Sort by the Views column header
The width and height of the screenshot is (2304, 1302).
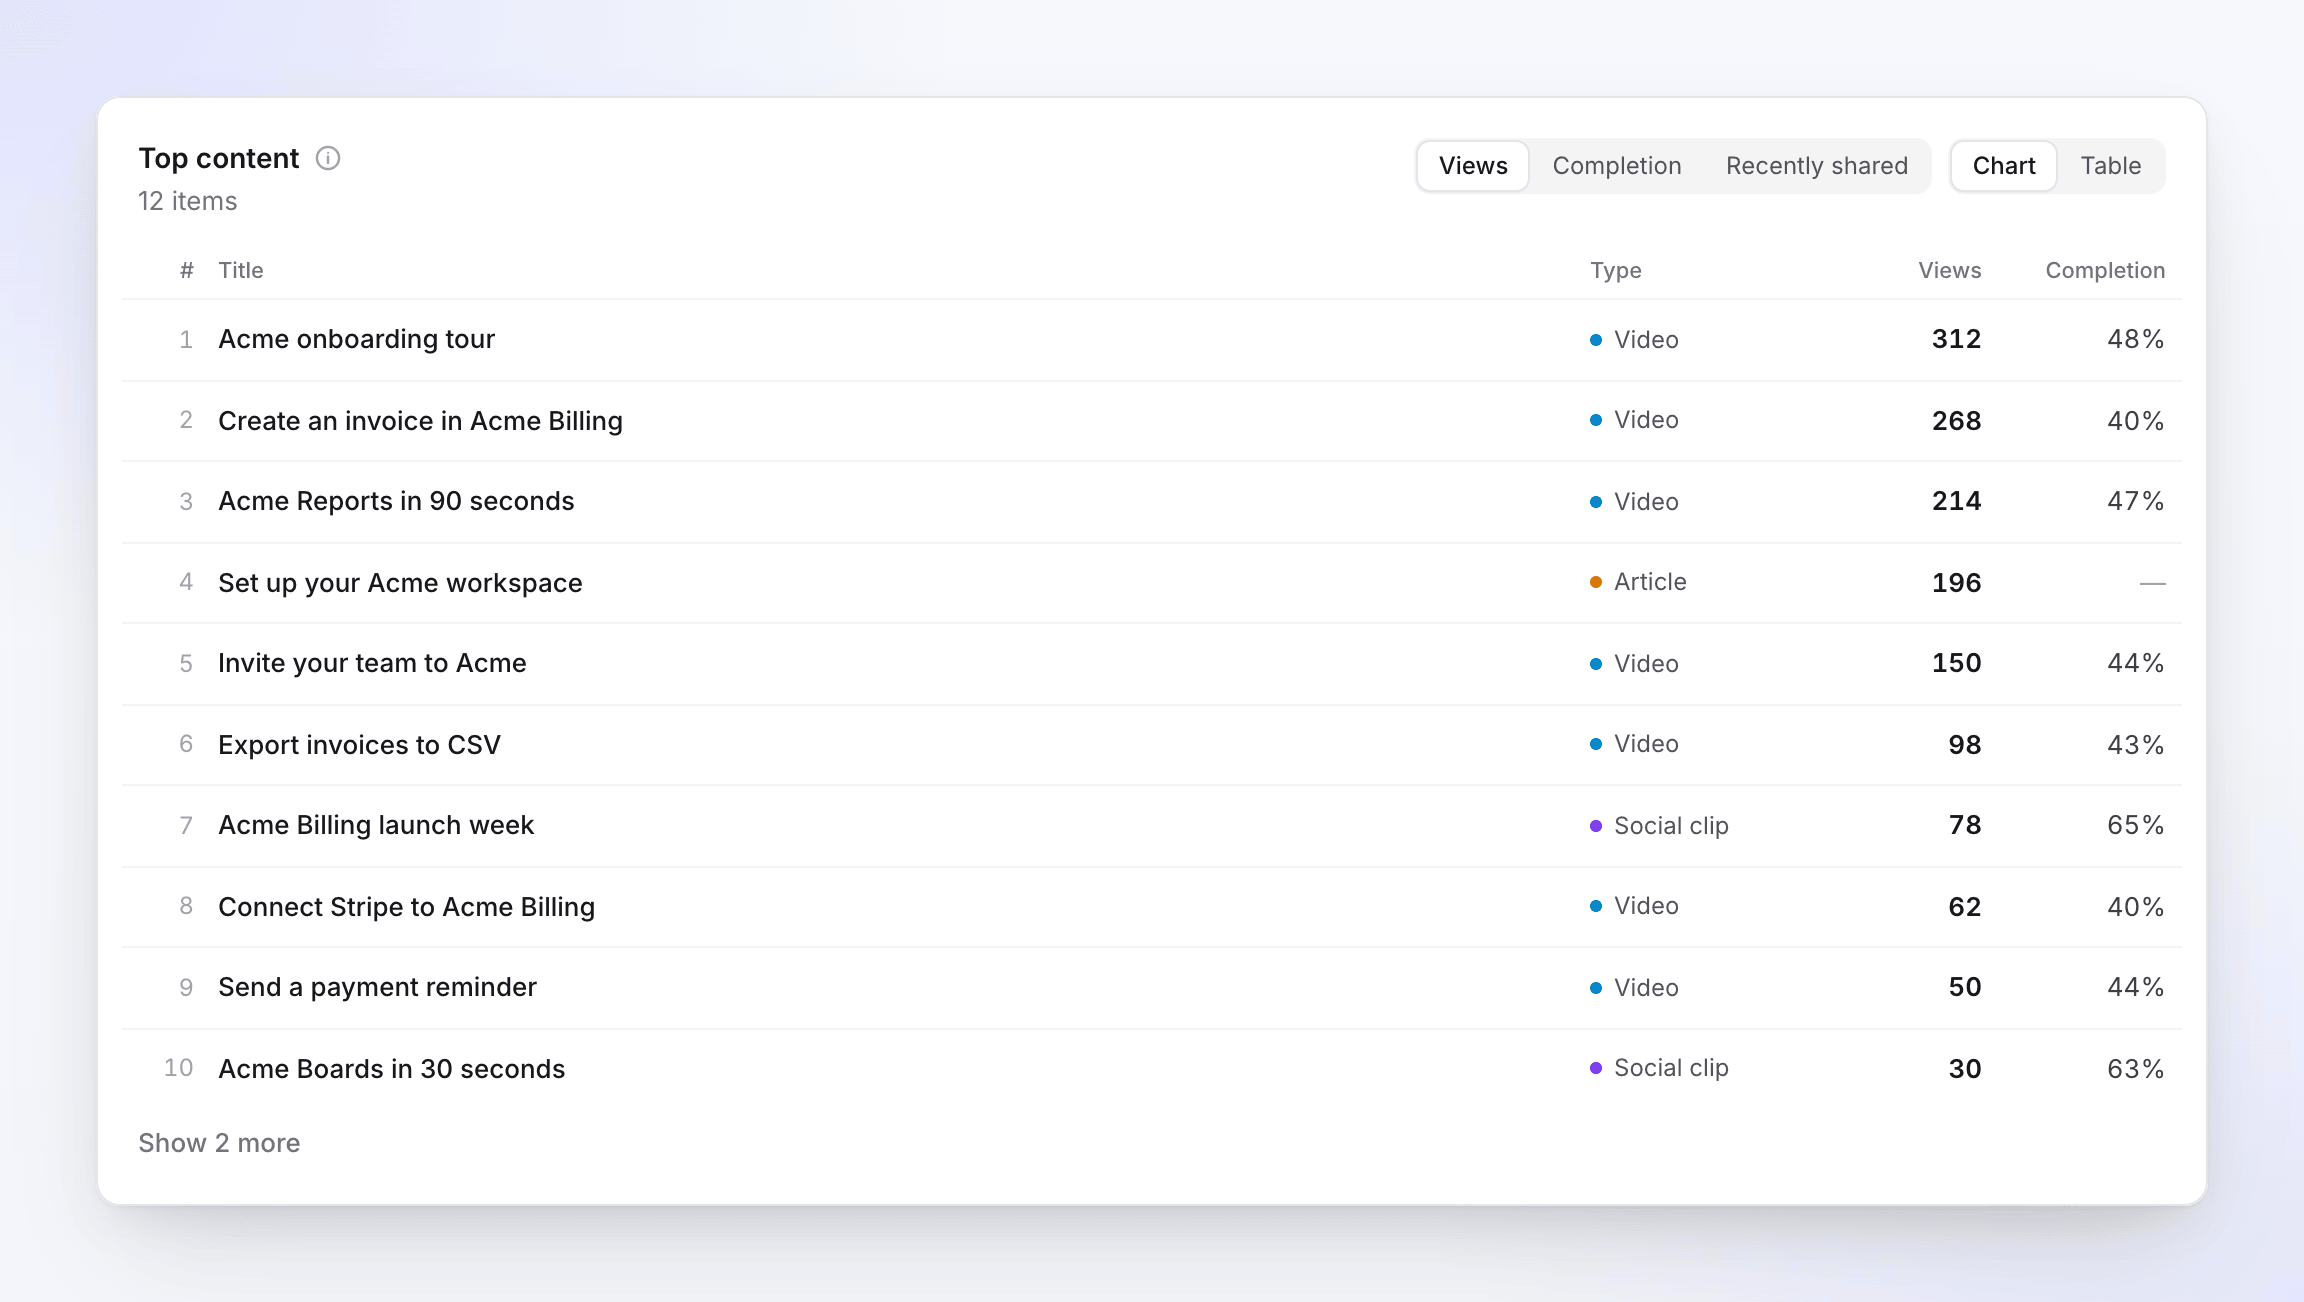pyautogui.click(x=1949, y=270)
